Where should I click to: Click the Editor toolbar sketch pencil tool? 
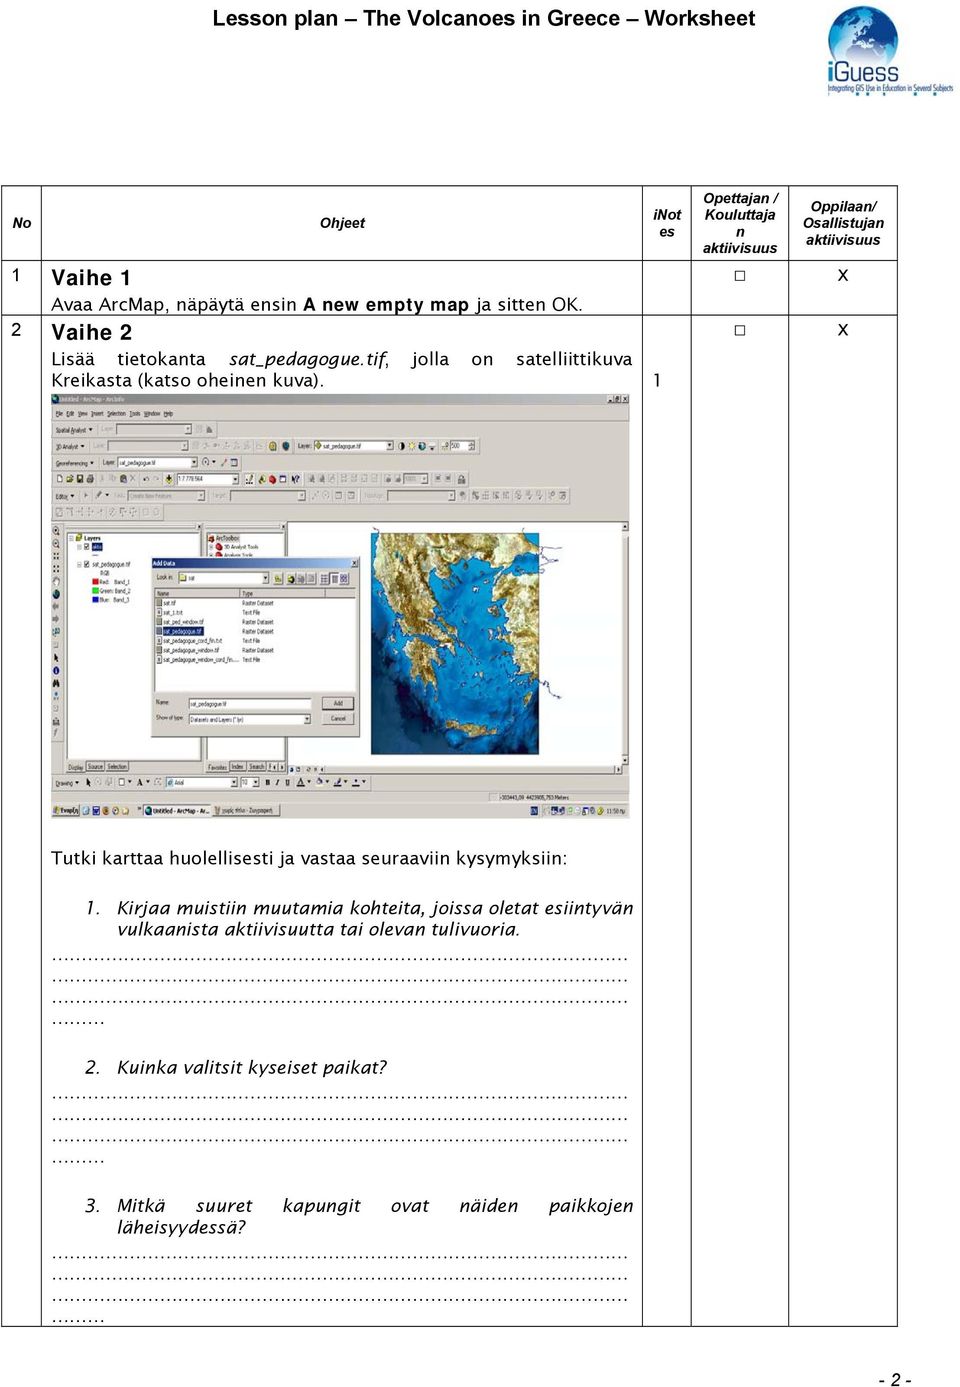point(100,495)
